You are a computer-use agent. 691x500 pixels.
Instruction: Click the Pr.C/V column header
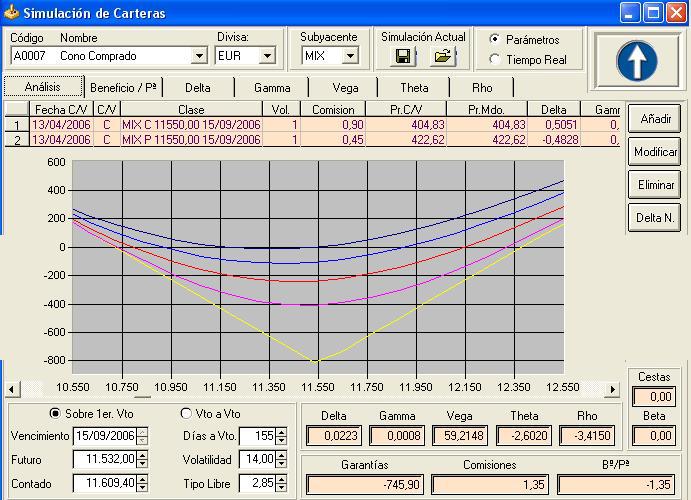tap(406, 109)
